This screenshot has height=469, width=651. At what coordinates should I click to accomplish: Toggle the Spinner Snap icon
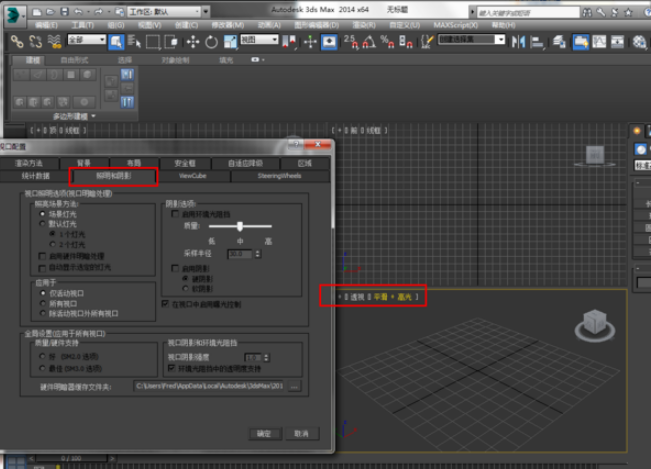[405, 42]
